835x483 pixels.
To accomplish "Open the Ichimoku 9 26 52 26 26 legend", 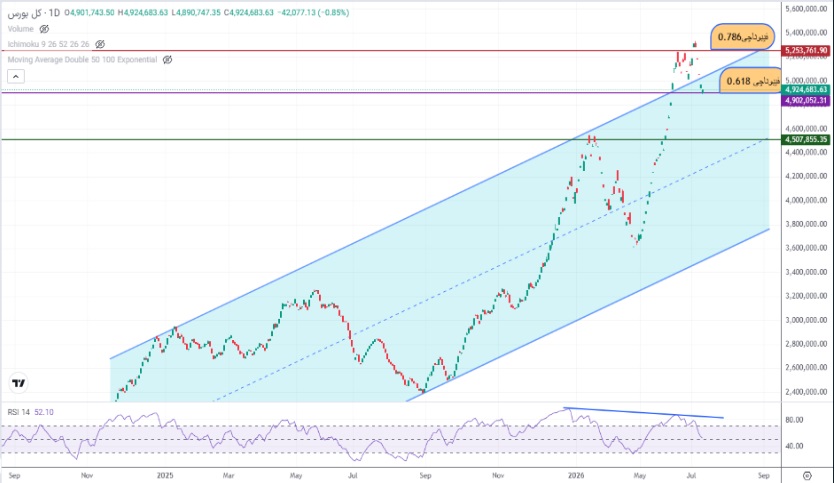I will [x=48, y=44].
